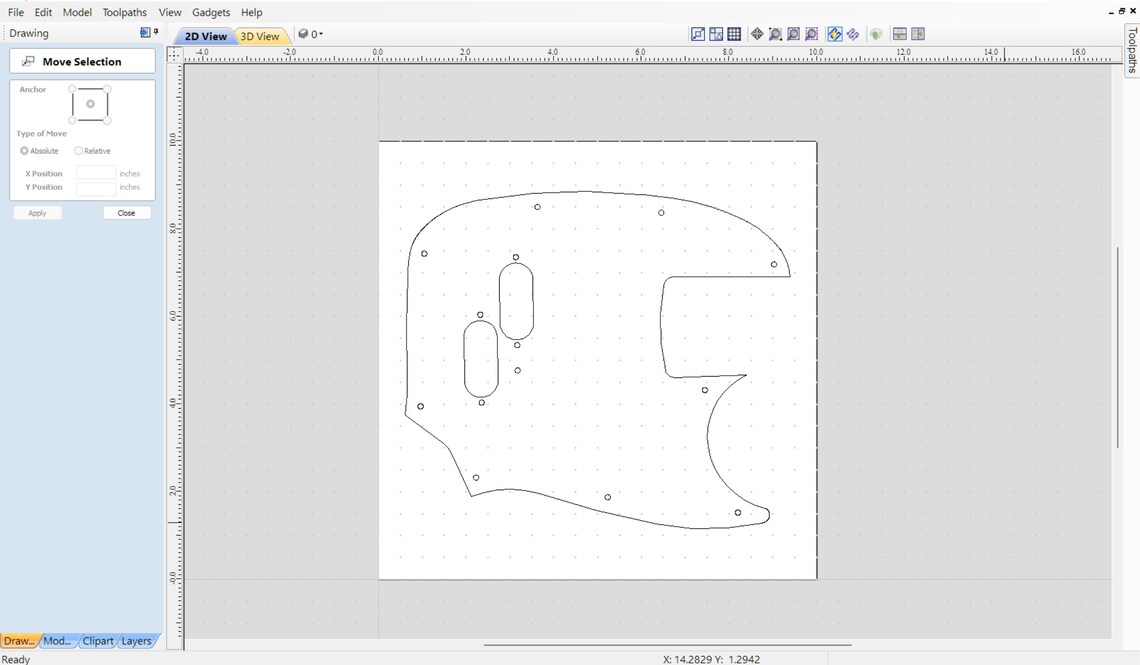Click the toggle vector visibility icon
Screen dimensions: 1140x665
[x=853, y=33]
